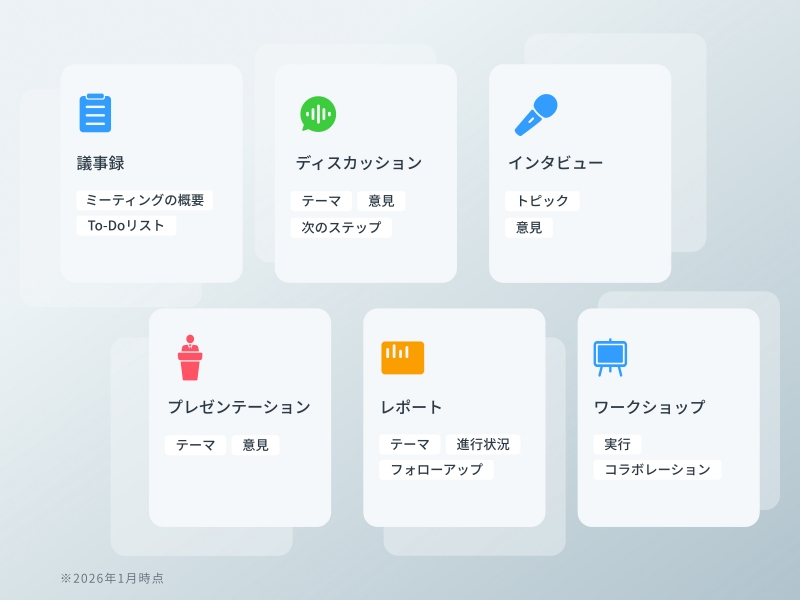Select 意見 tag in the プレゼンテーション card
This screenshot has width=800, height=600.
click(255, 445)
